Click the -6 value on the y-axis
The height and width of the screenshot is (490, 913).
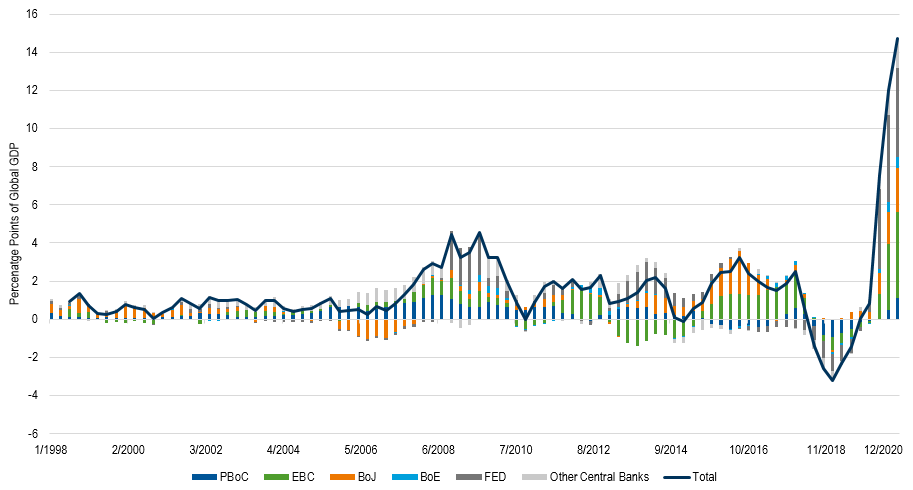(33, 434)
